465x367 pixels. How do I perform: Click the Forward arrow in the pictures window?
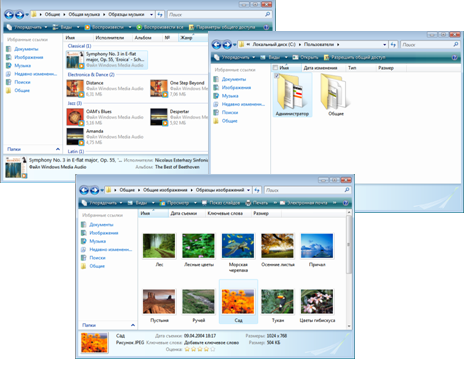pyautogui.click(x=95, y=190)
